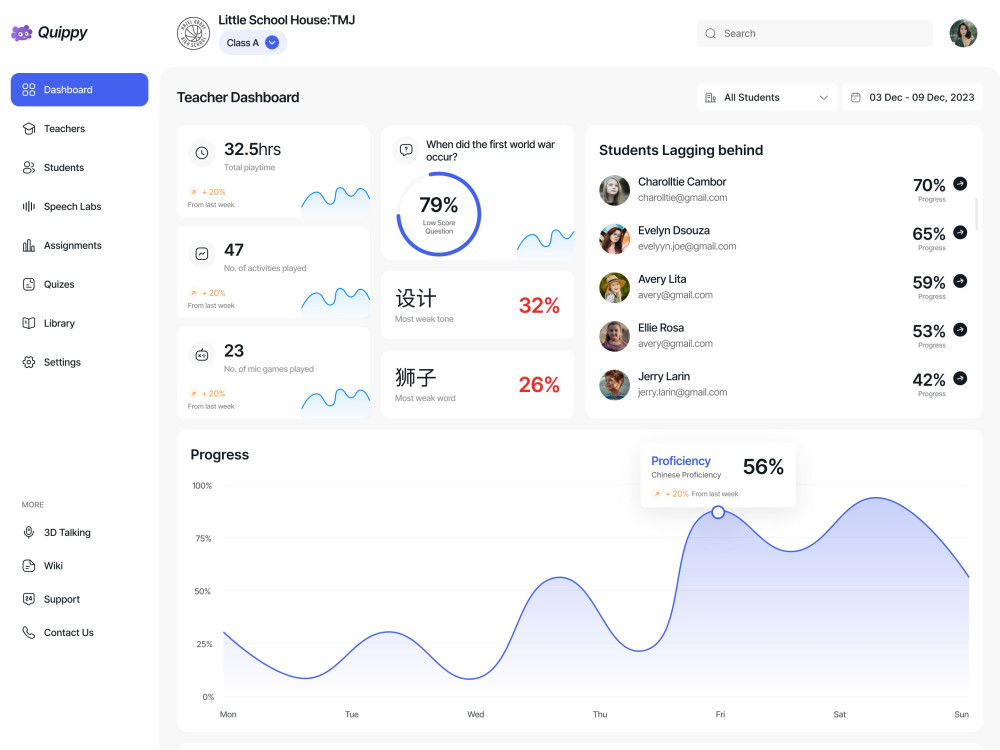
Task: Click the Proficiency tooltip label
Action: coord(680,461)
